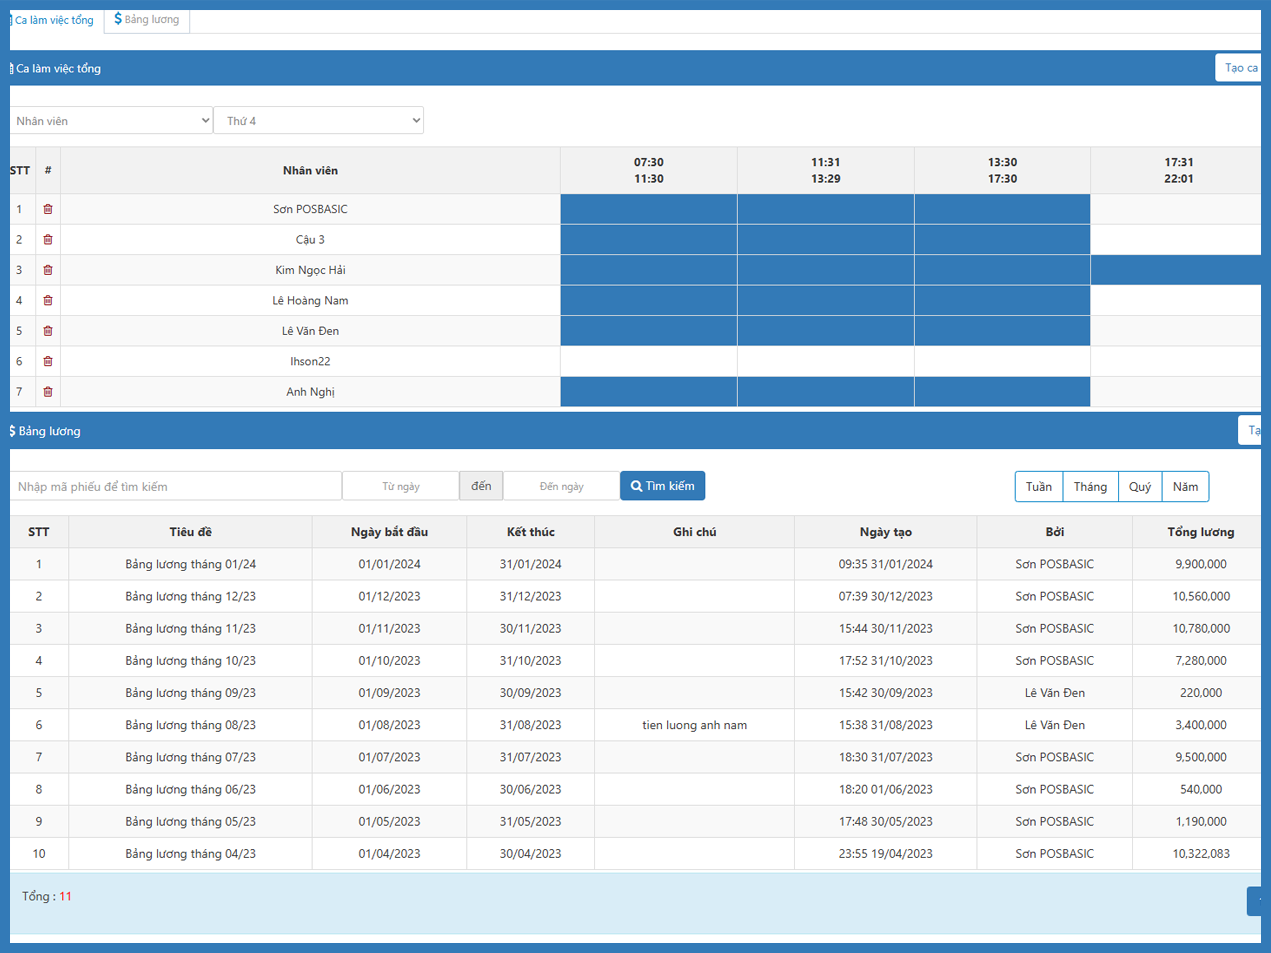Delete Sơn POSBASIC row via trash icon
1271x953 pixels.
pyautogui.click(x=48, y=209)
